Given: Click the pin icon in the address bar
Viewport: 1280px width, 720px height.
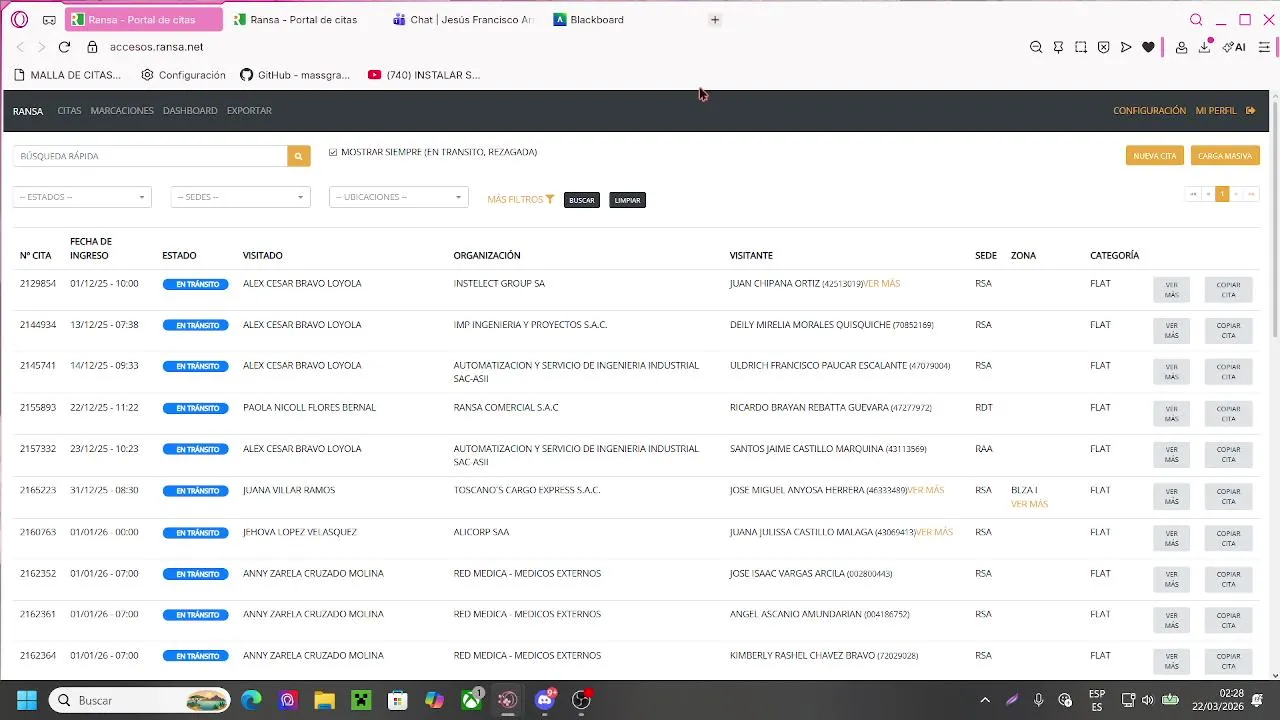Looking at the screenshot, I should click(1058, 47).
